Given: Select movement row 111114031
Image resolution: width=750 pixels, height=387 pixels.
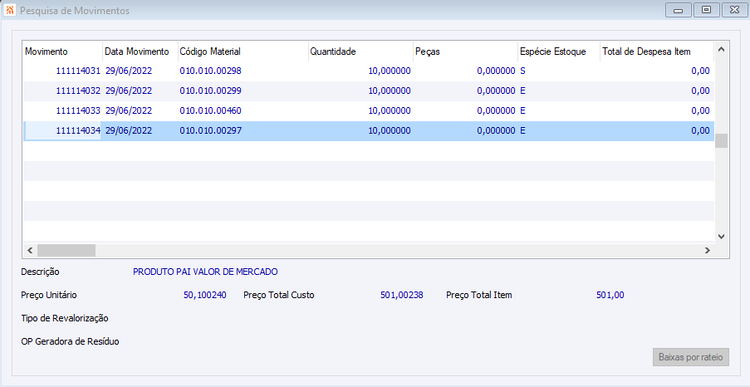Looking at the screenshot, I should click(x=369, y=71).
